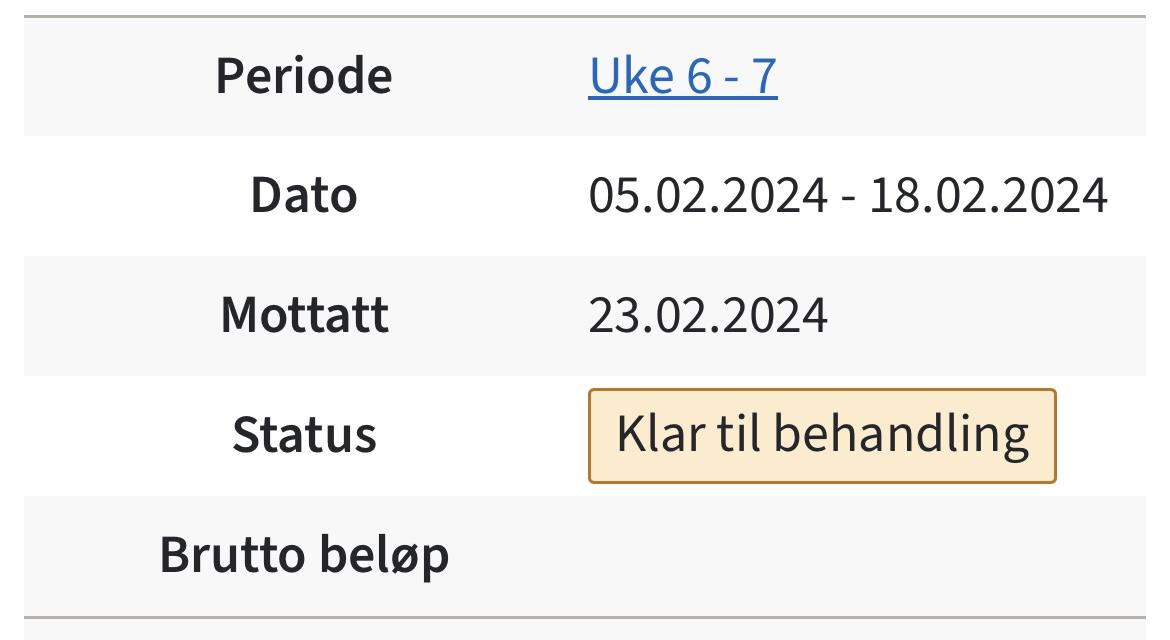Click the Klar til behandling status badge
The width and height of the screenshot is (1170, 640).
coord(822,436)
